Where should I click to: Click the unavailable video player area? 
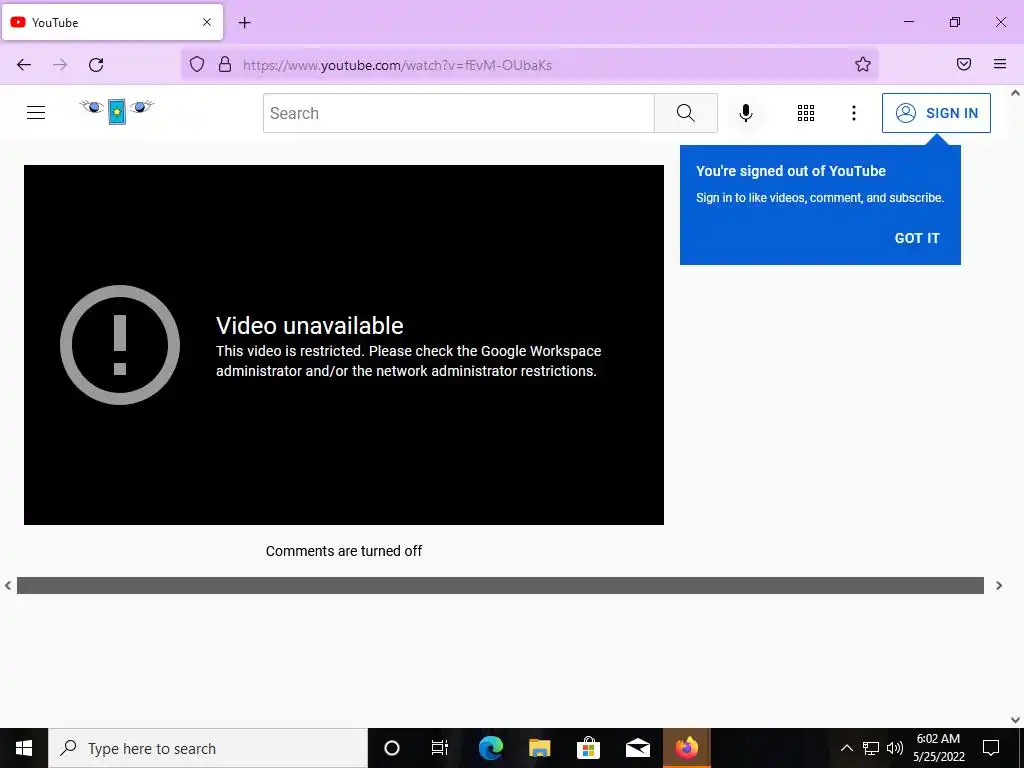[344, 345]
